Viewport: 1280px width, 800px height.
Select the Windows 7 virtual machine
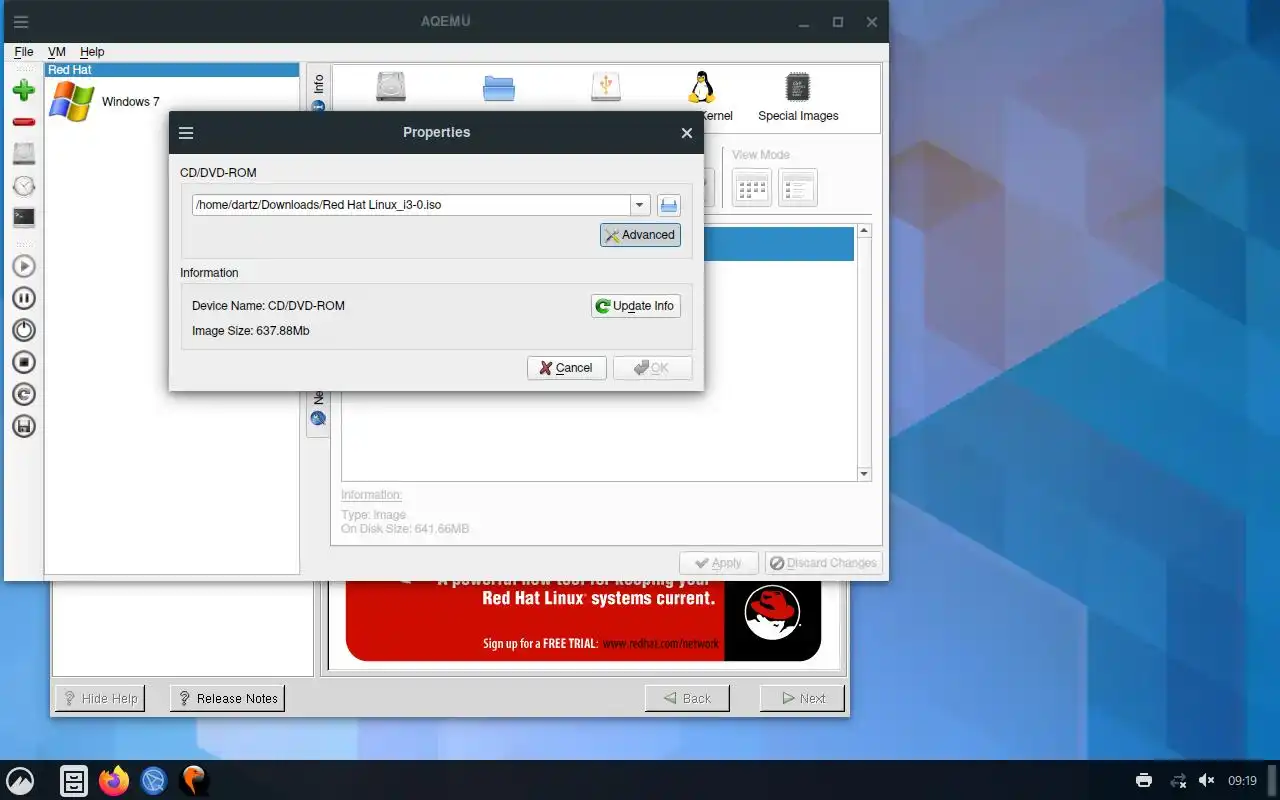click(172, 101)
